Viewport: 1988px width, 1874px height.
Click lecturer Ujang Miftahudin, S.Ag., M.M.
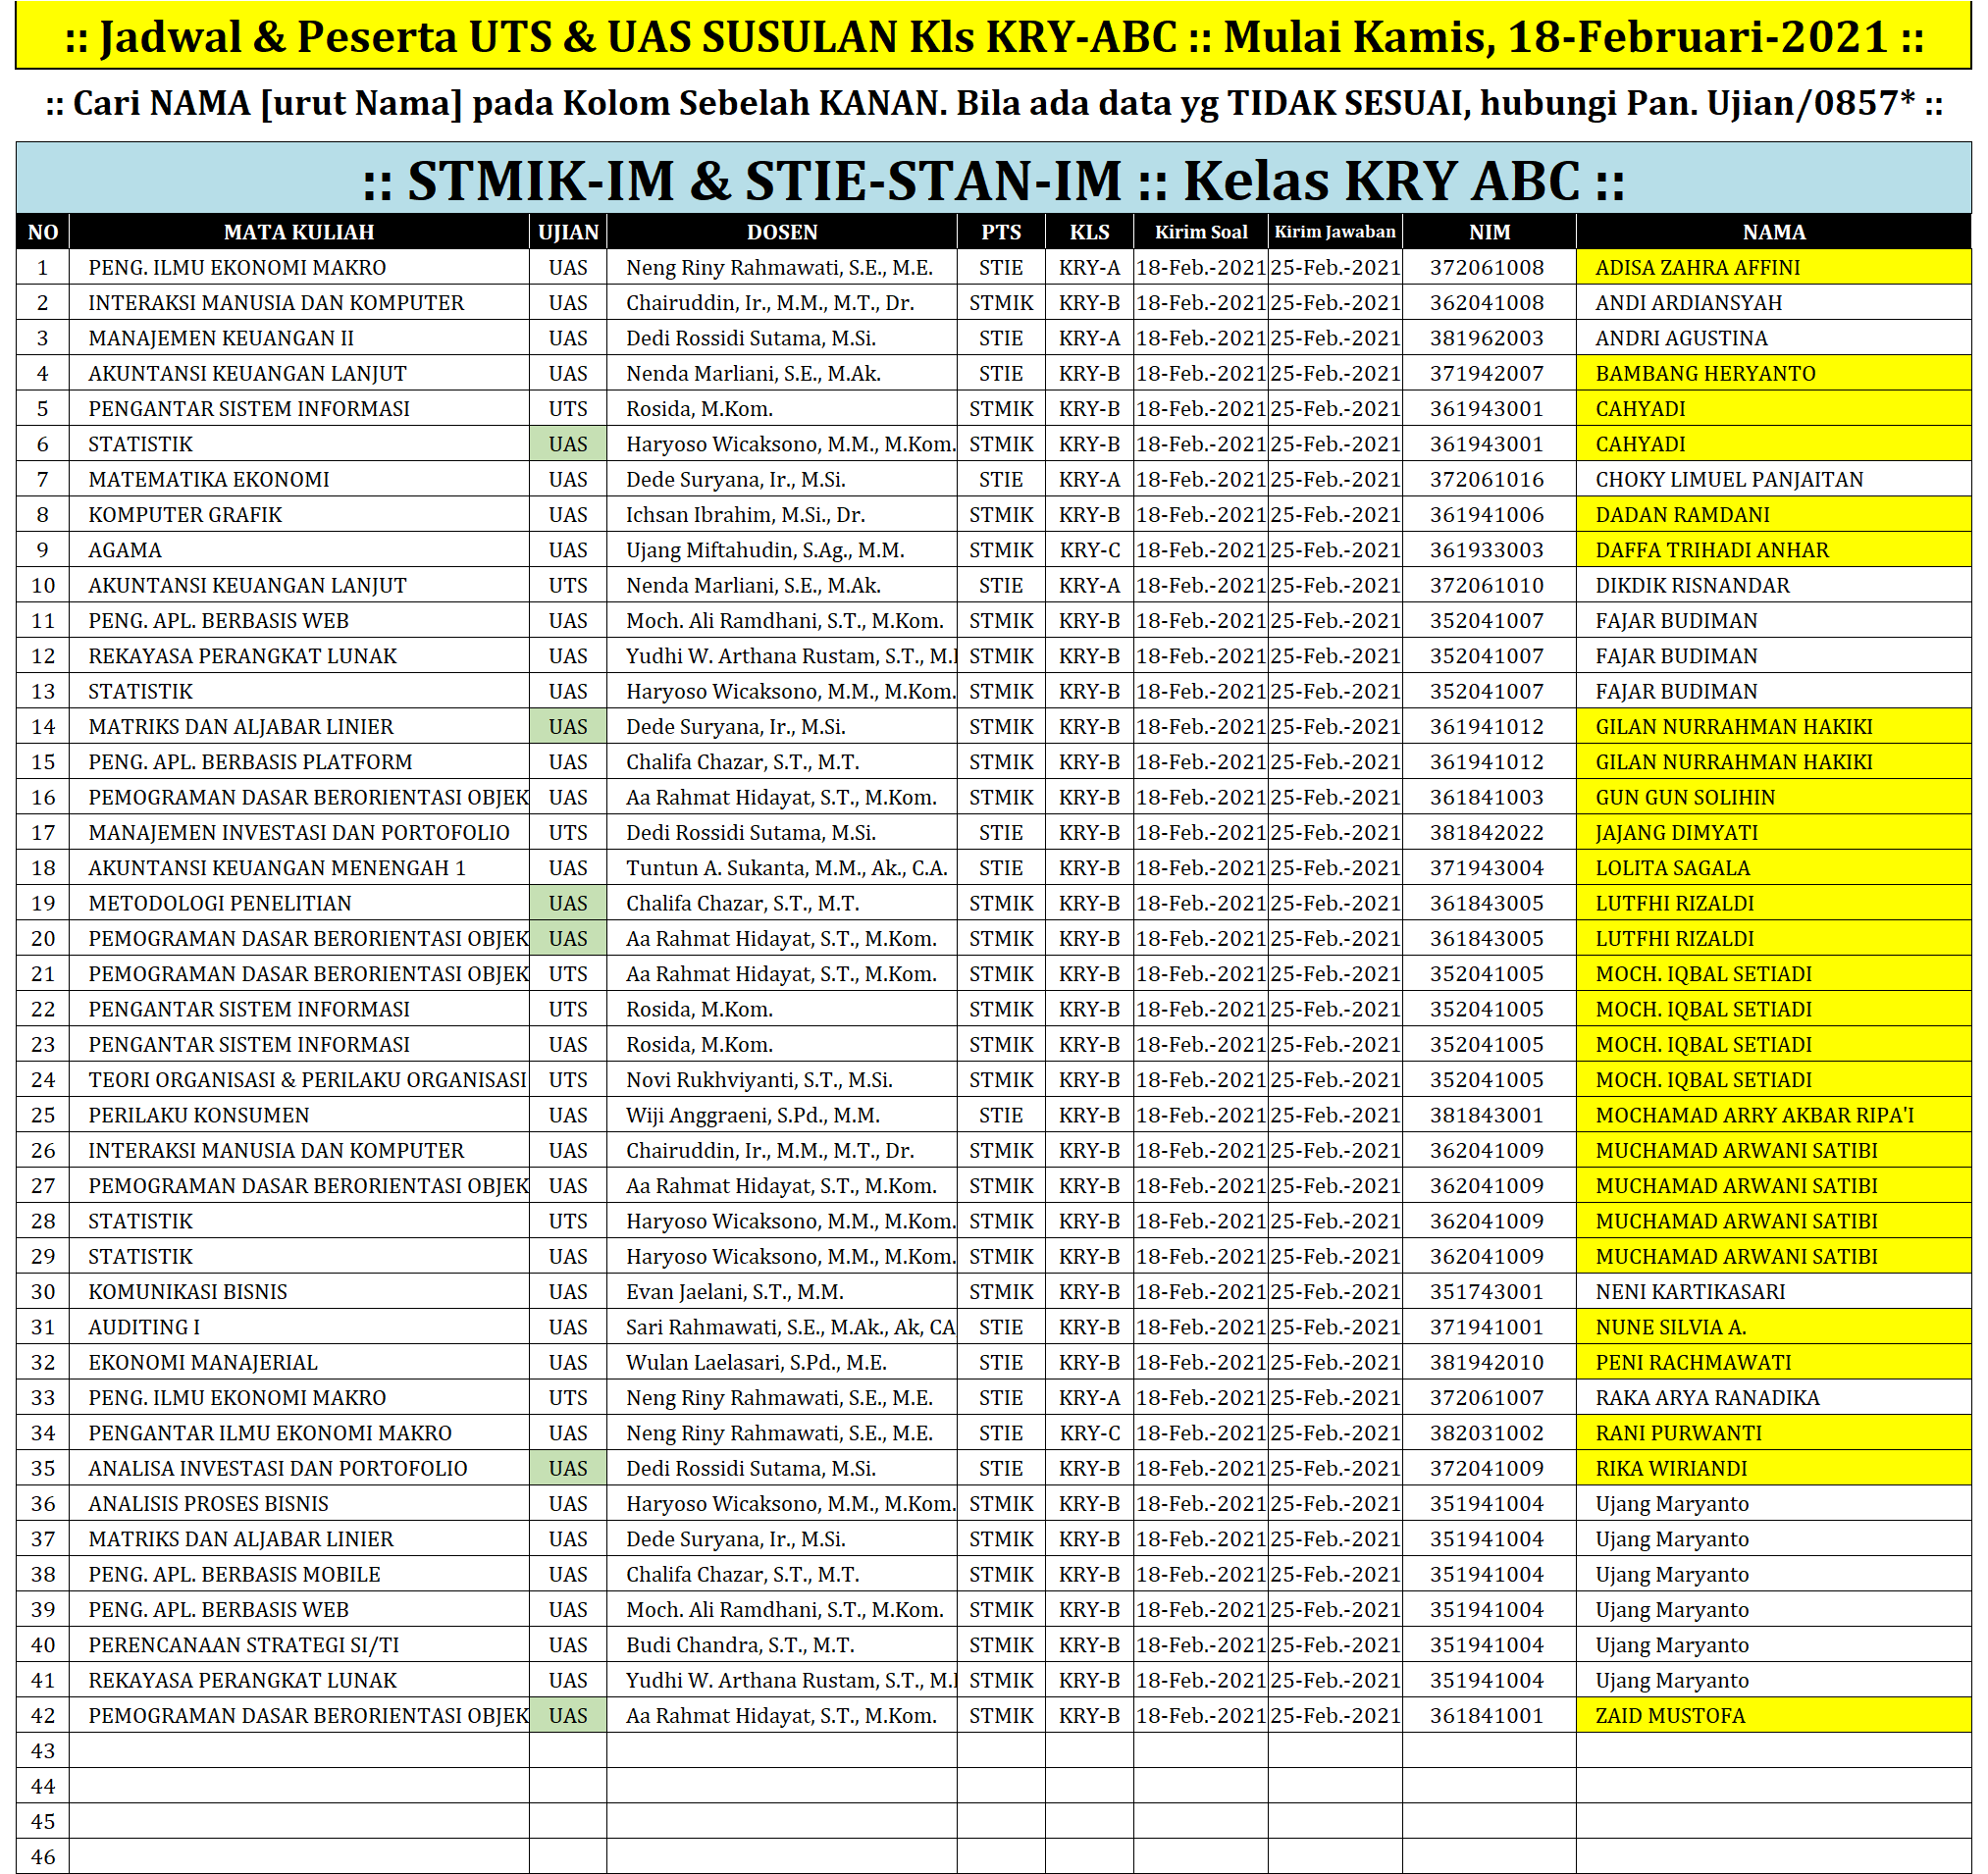click(765, 550)
